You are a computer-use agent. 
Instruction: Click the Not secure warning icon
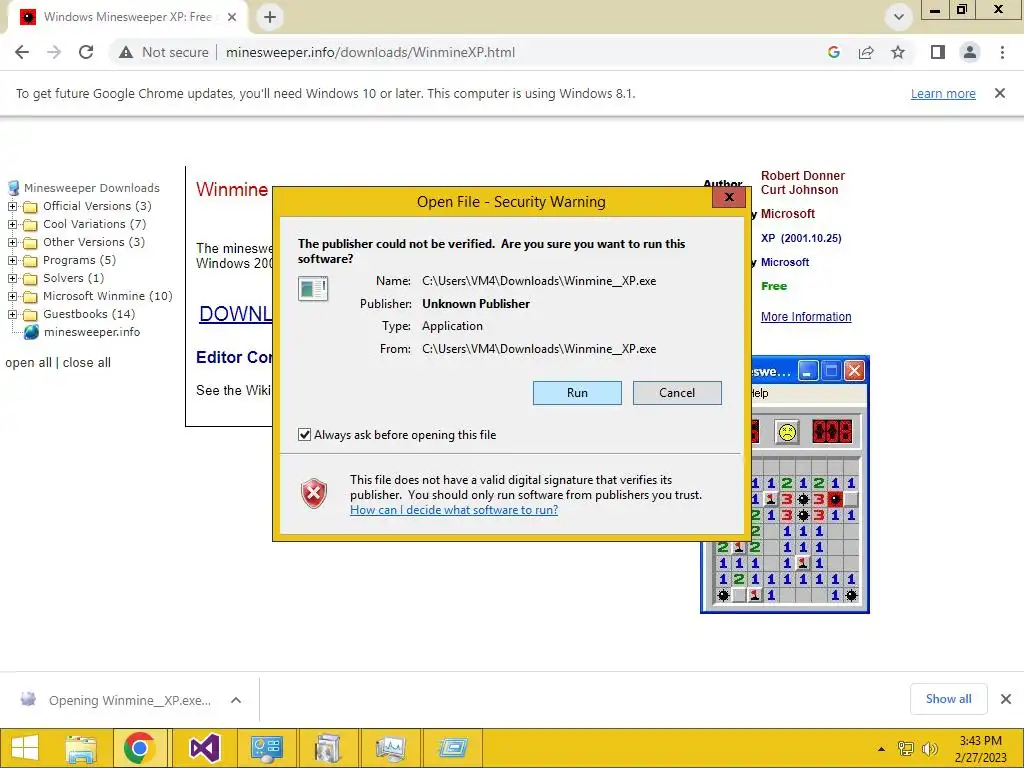coord(126,52)
